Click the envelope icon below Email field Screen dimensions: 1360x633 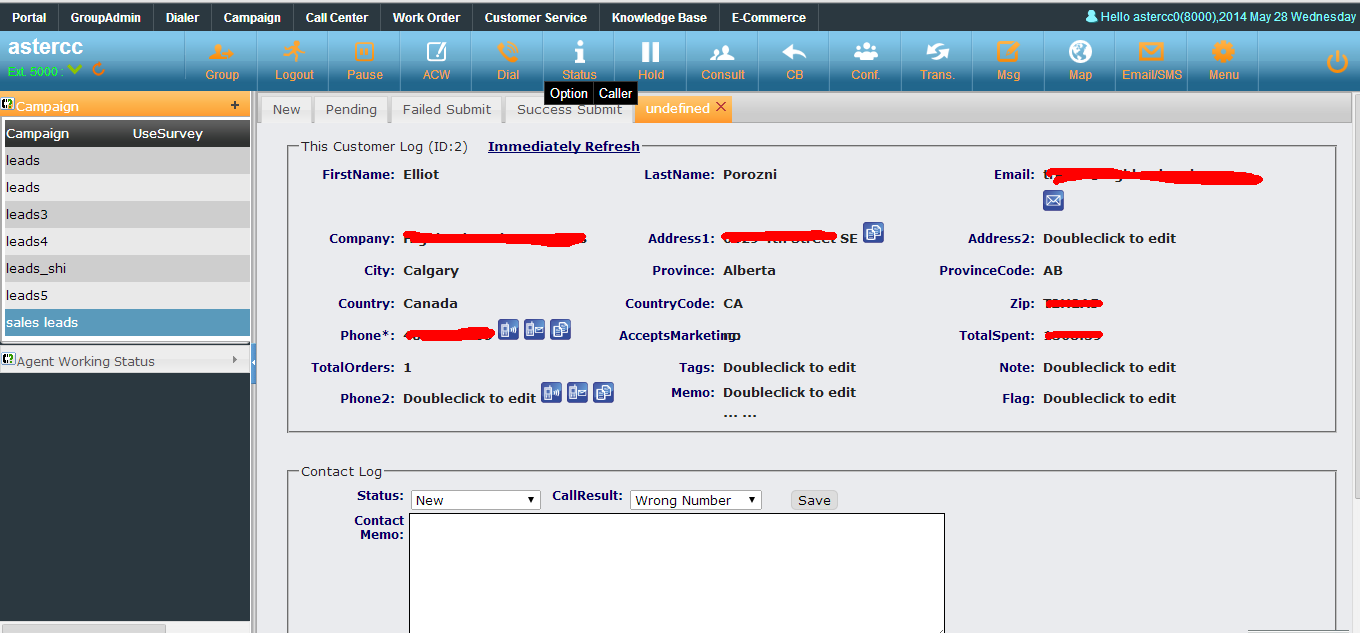[x=1053, y=201]
